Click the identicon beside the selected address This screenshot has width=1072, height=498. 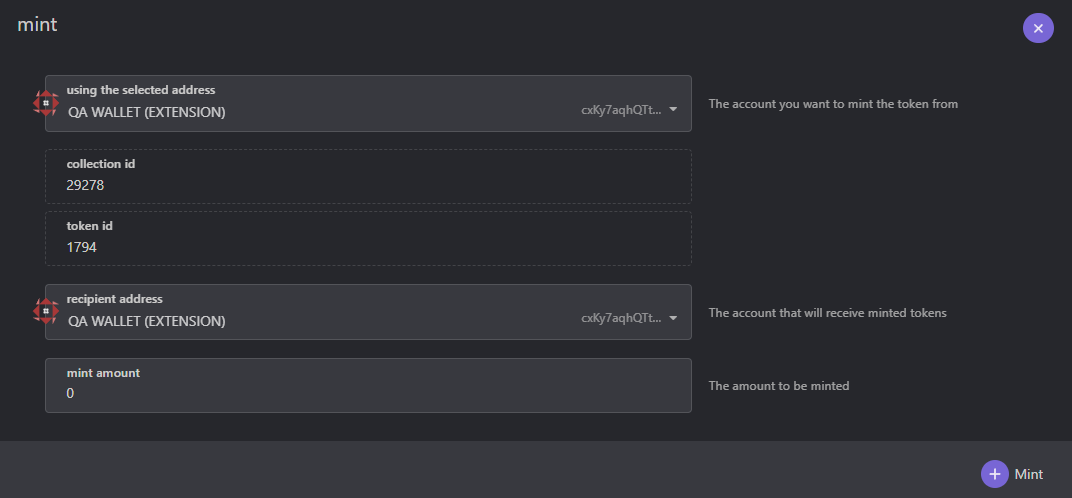pos(46,103)
